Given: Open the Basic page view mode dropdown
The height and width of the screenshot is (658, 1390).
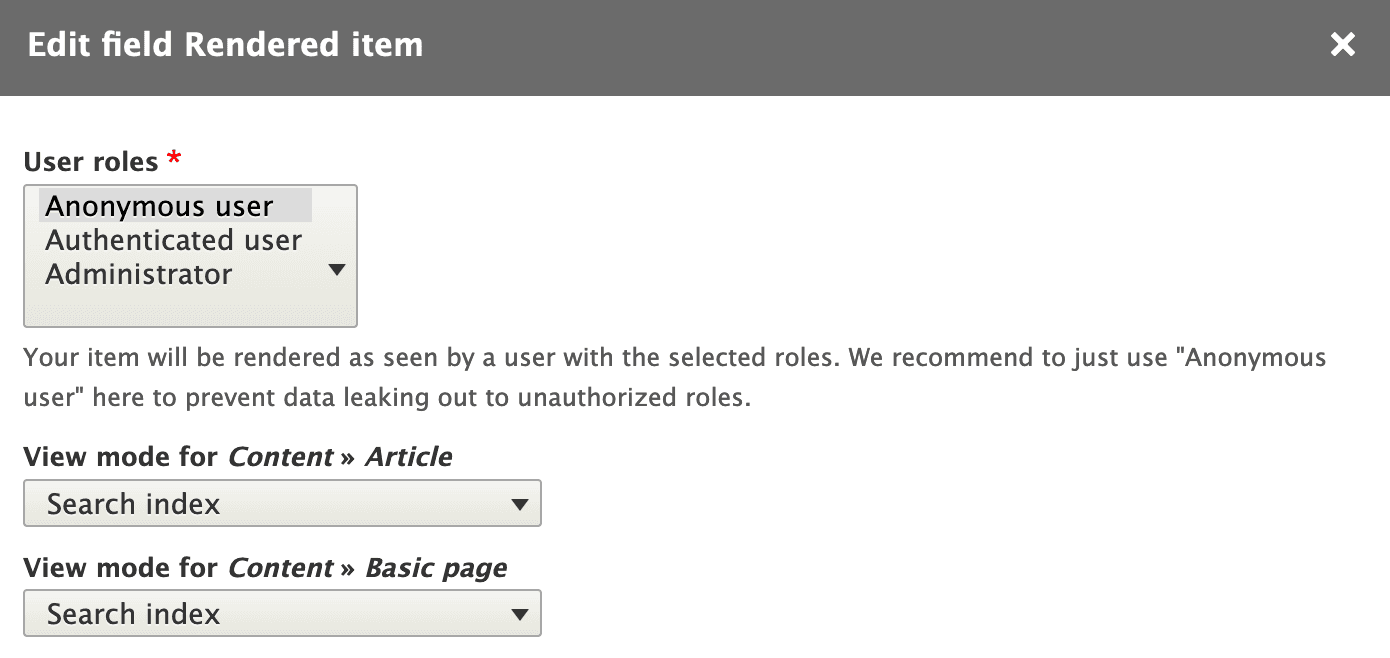Looking at the screenshot, I should pos(282,613).
